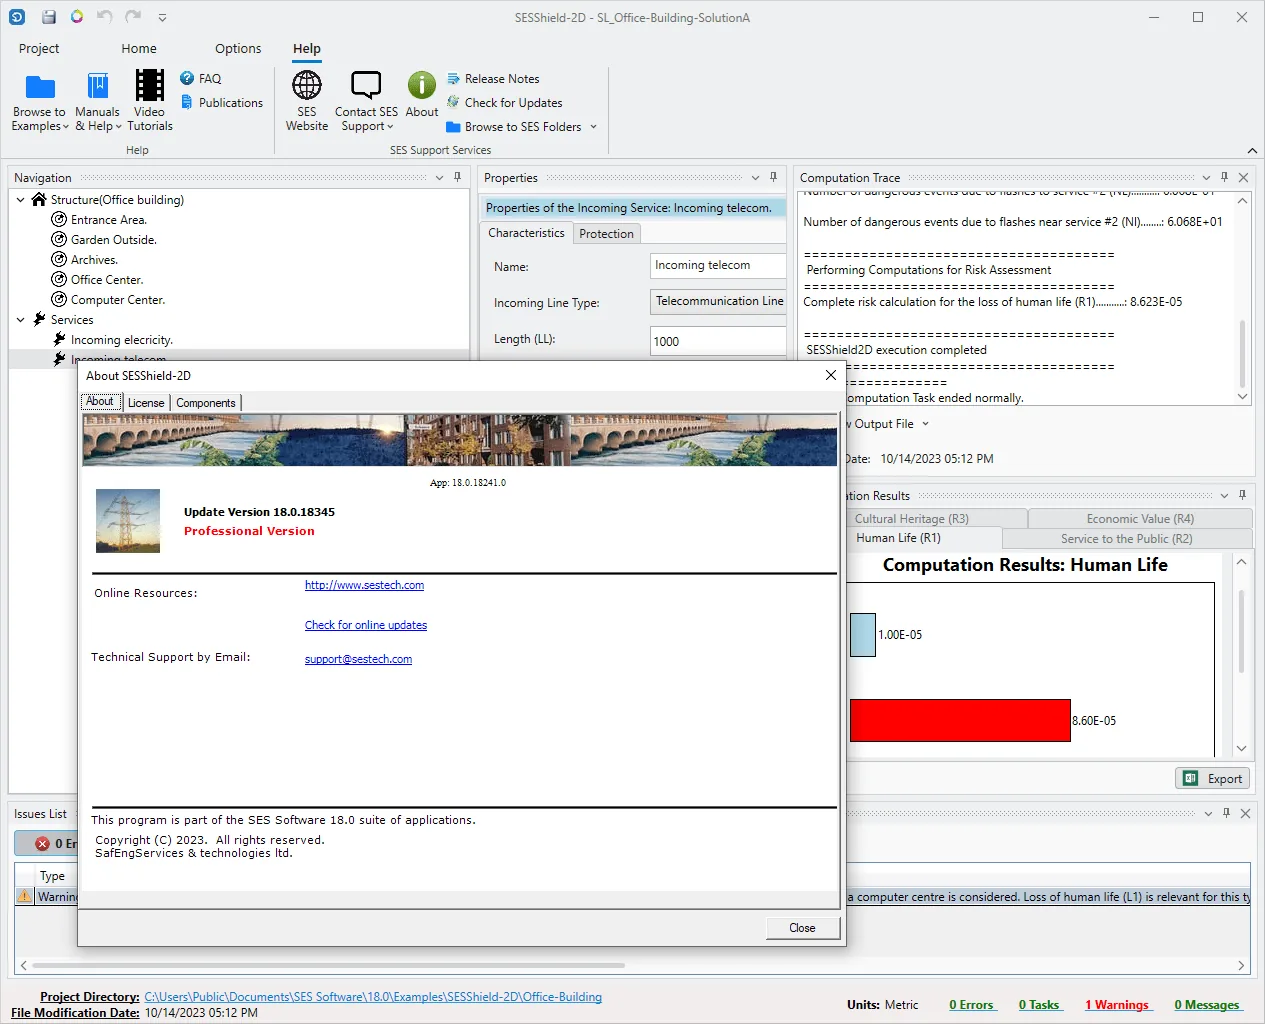
Task: Click the light blue 1.00E-05 result bar
Action: 862,635
